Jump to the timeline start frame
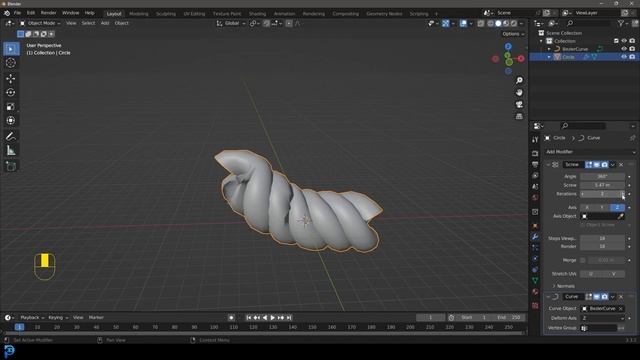This screenshot has width=640, height=360. click(249, 318)
